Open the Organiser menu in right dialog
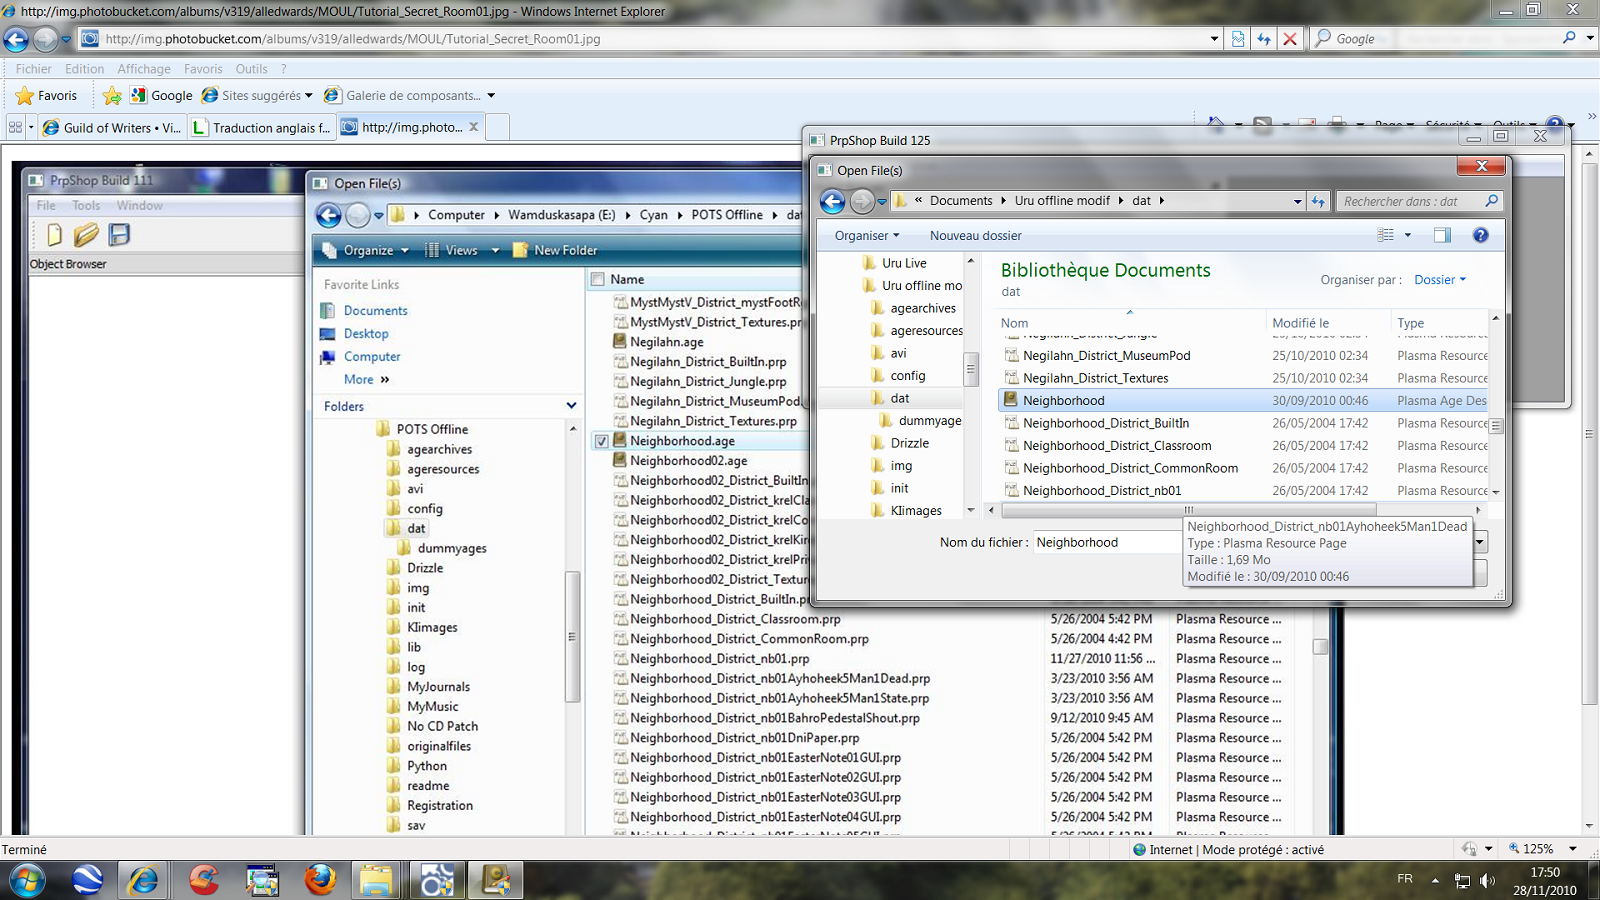The width and height of the screenshot is (1600, 900). tap(867, 236)
